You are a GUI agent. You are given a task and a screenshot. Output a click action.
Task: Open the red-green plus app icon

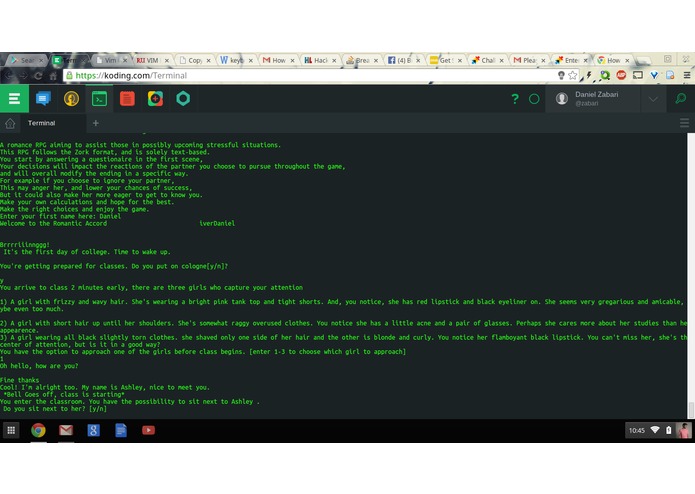click(155, 98)
